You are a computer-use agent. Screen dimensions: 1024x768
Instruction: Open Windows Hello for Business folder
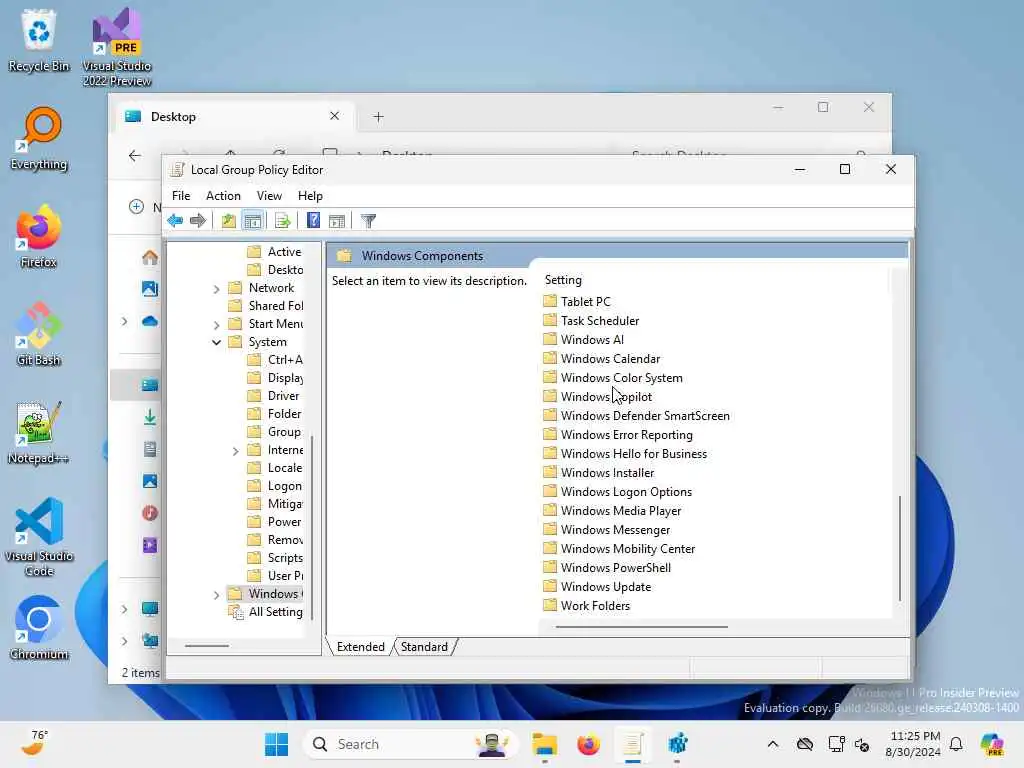tap(625, 453)
